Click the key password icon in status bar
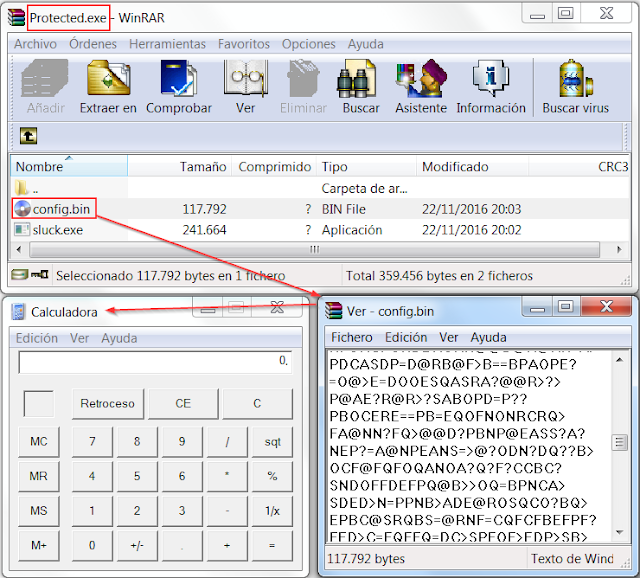The image size is (640, 578). [x=40, y=274]
